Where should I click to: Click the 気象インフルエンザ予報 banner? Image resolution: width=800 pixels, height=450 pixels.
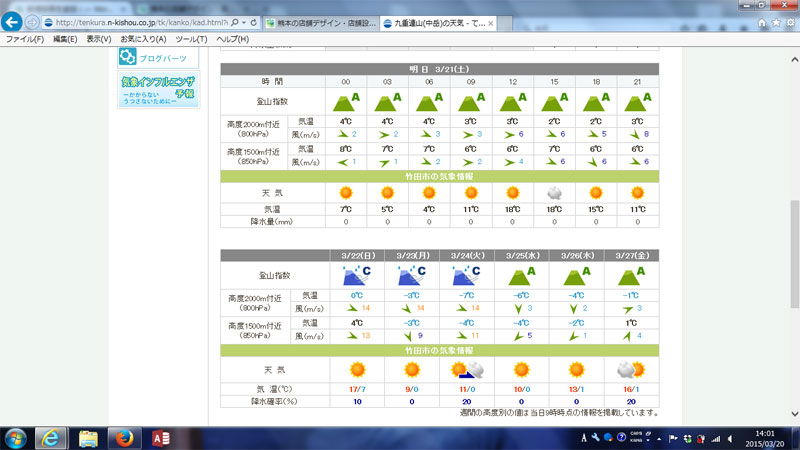tap(159, 90)
